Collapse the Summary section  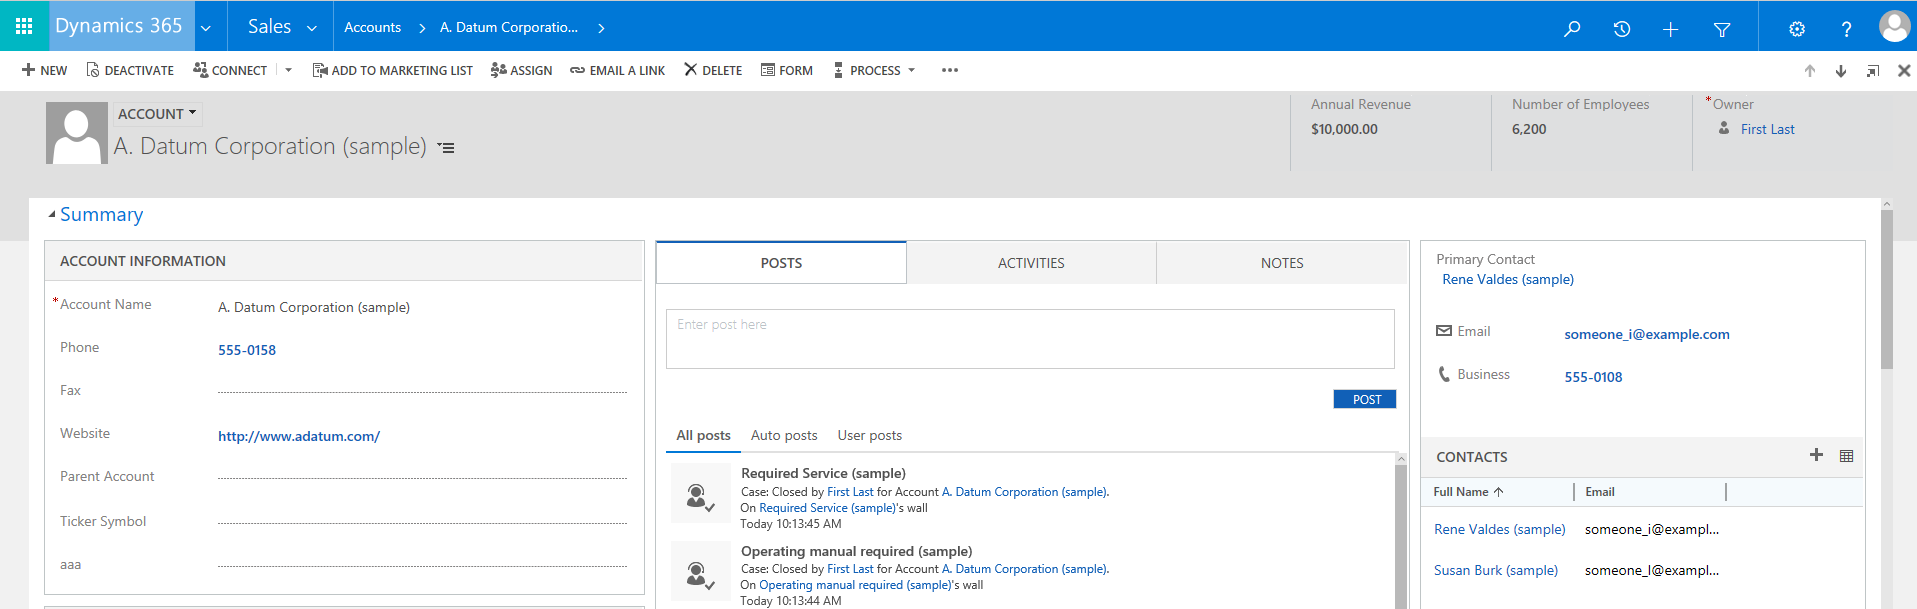(x=53, y=215)
